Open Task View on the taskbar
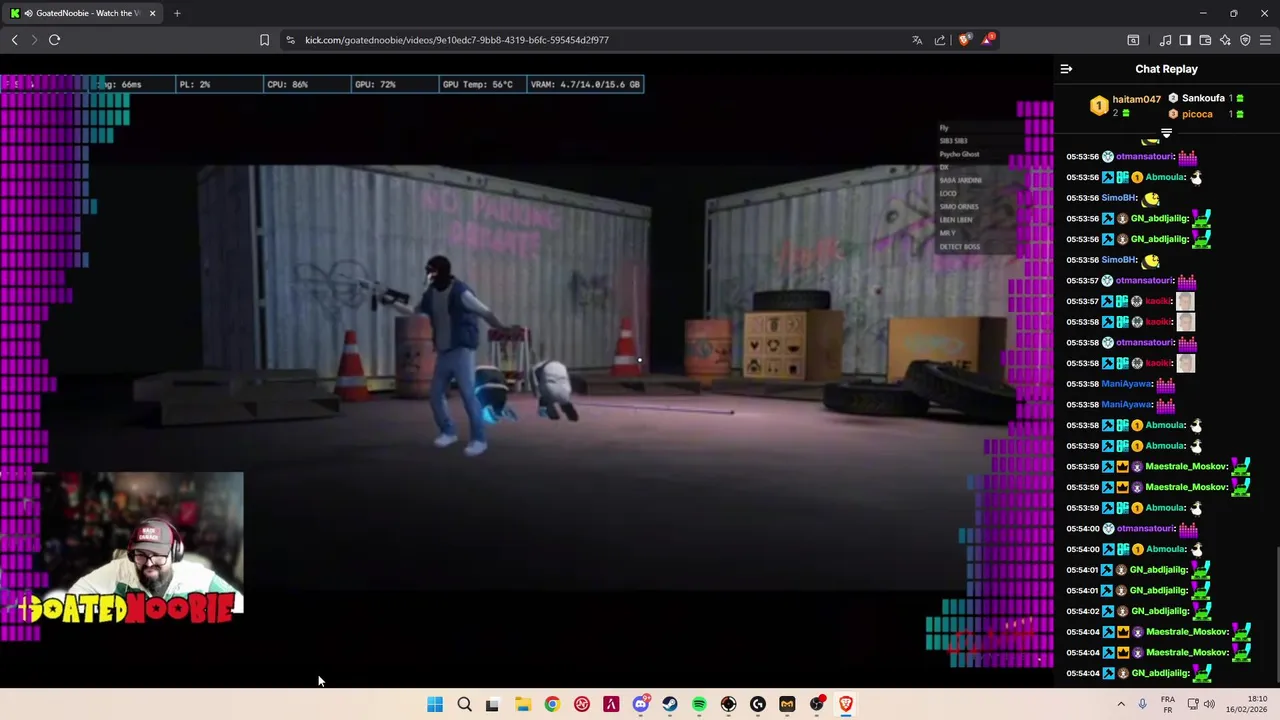 click(x=492, y=705)
